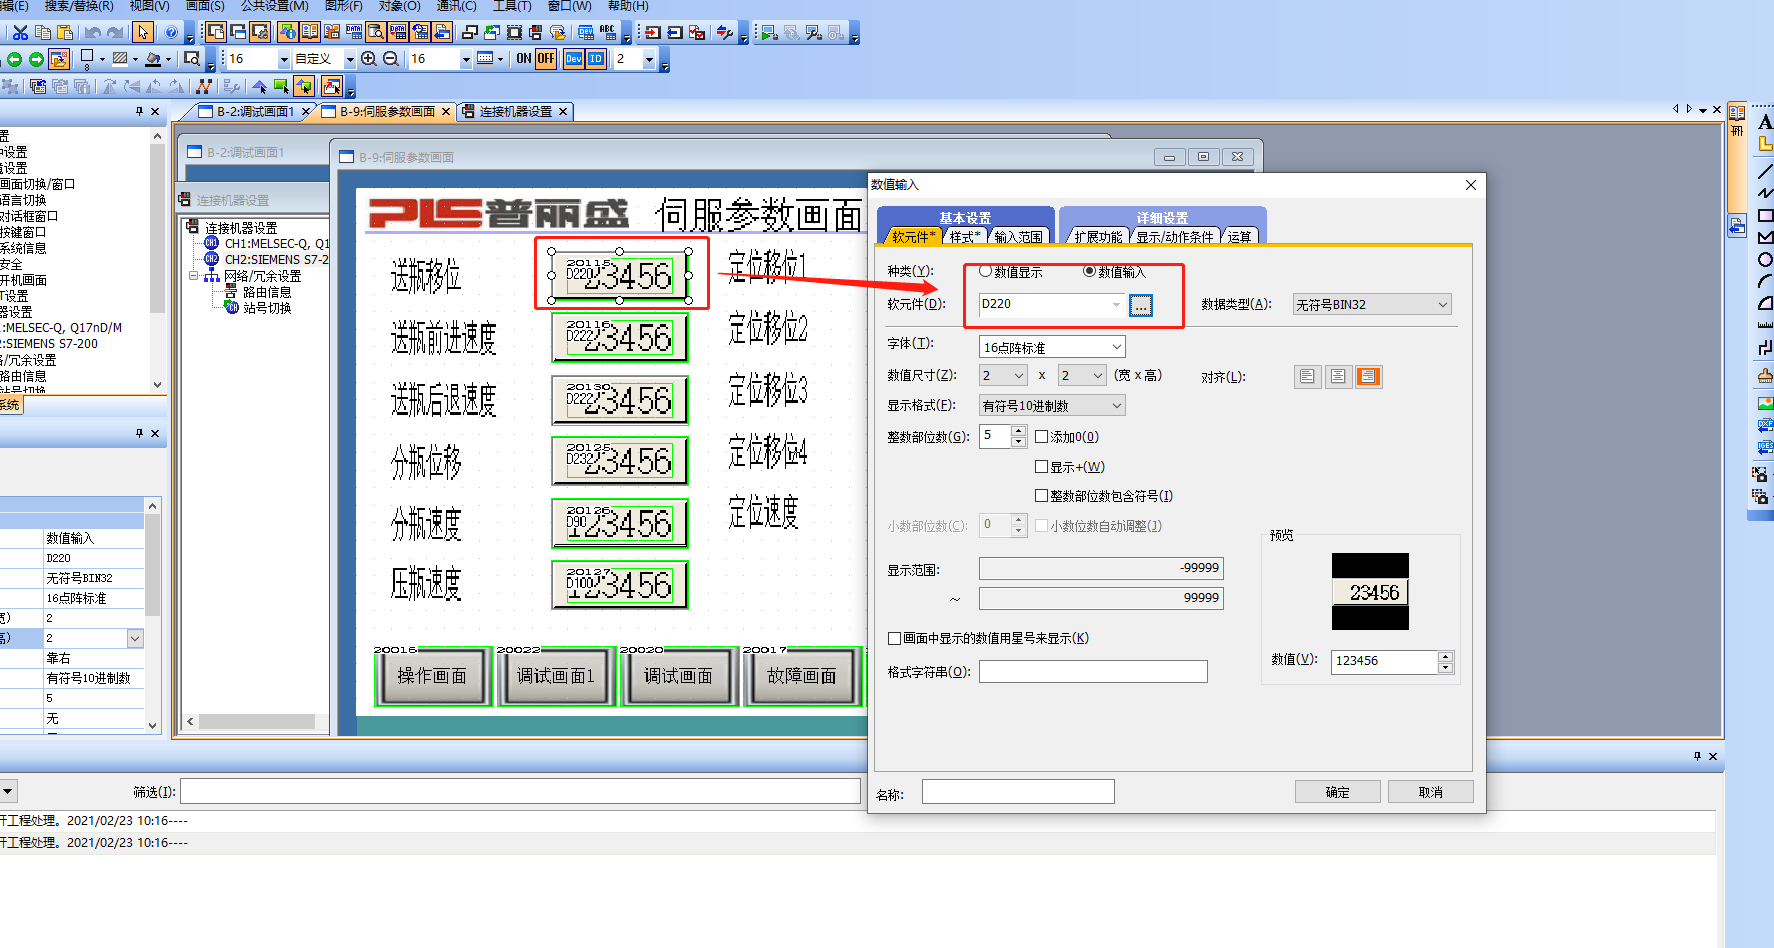Switch to the 扩展功能 tab
Screen dimensions: 1774x948
[1098, 236]
